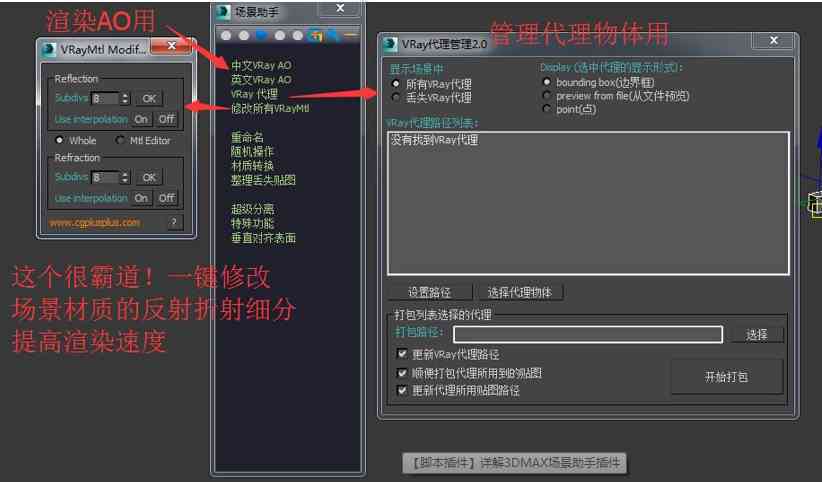The height and width of the screenshot is (482, 822).
Task: Click Refraction Subdivs spinner arrows
Action: click(125, 177)
